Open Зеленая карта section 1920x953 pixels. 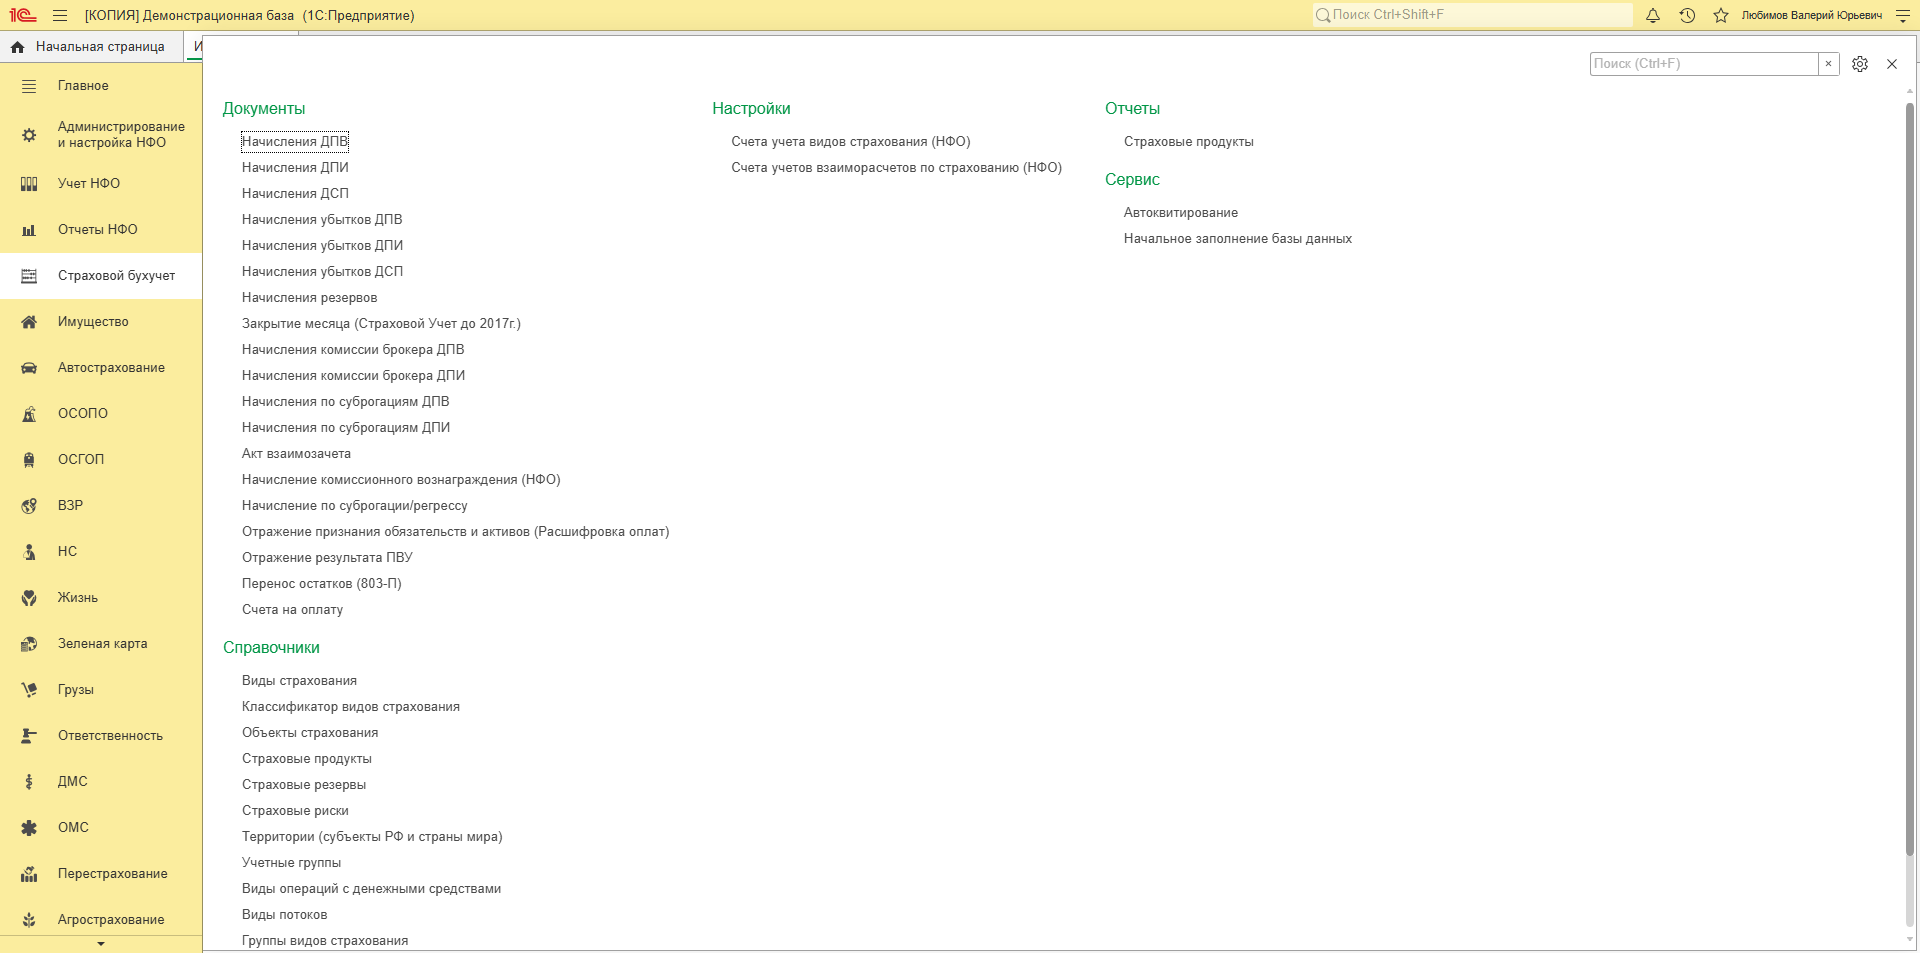tap(101, 644)
